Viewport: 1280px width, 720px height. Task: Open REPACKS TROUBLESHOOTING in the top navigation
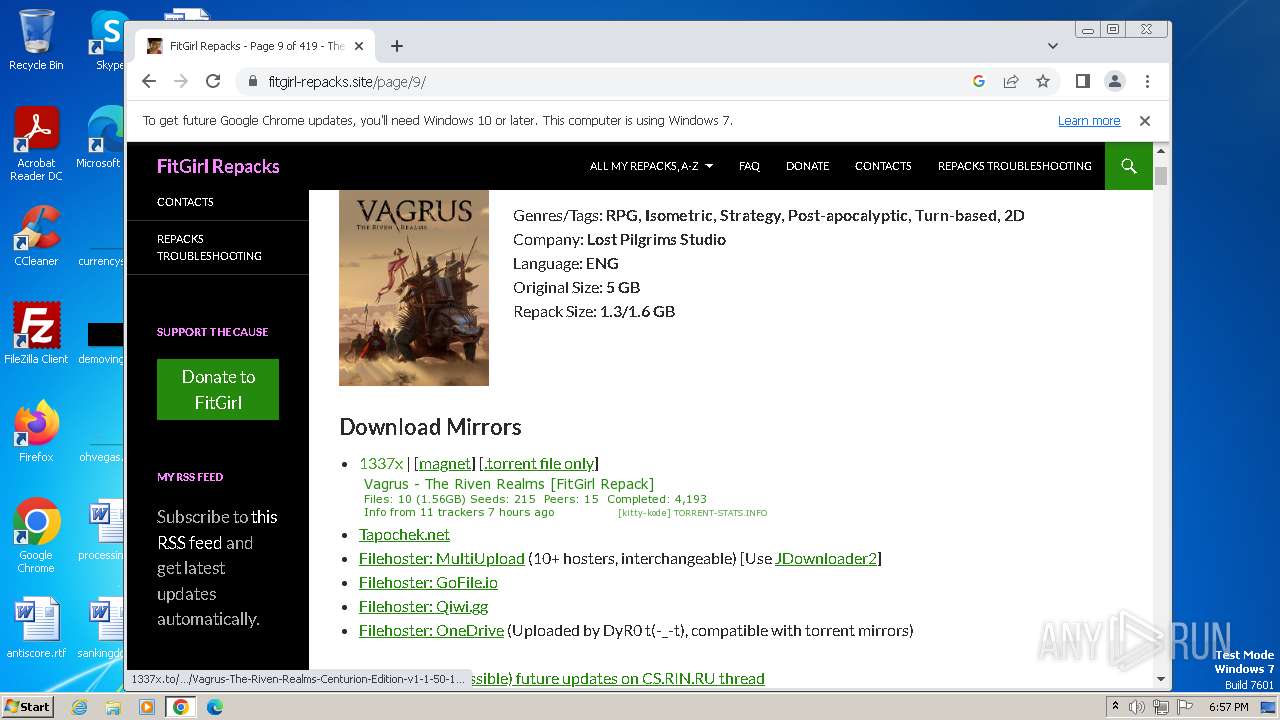click(x=1014, y=166)
